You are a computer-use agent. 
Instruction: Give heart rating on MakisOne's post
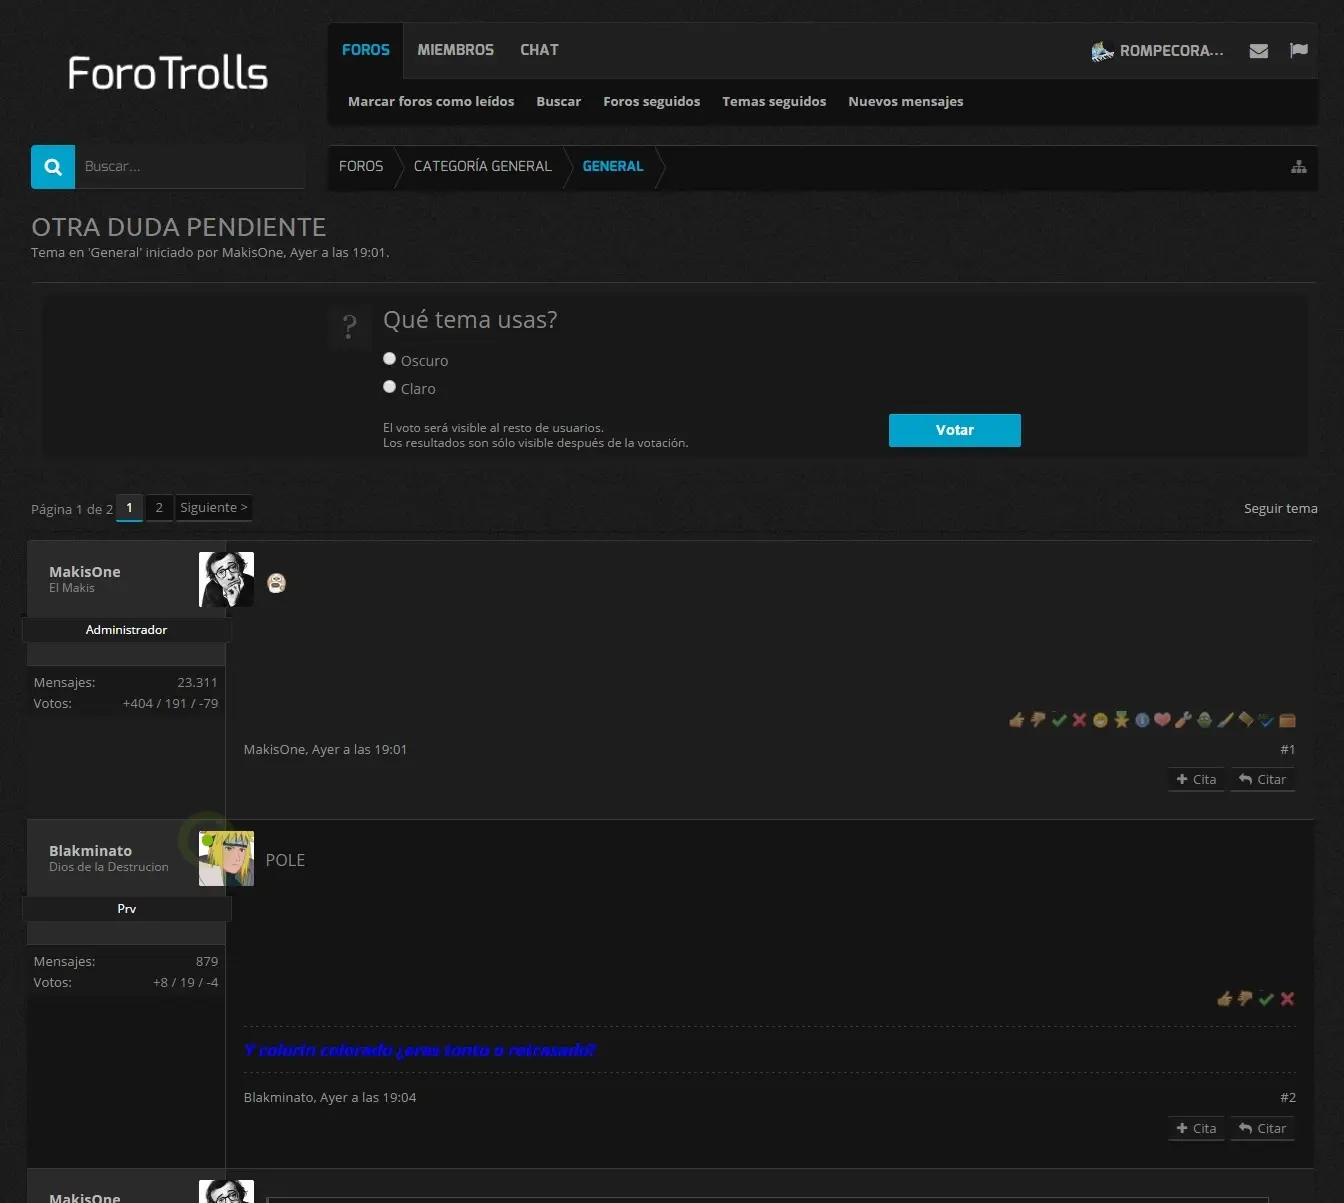(x=1162, y=719)
